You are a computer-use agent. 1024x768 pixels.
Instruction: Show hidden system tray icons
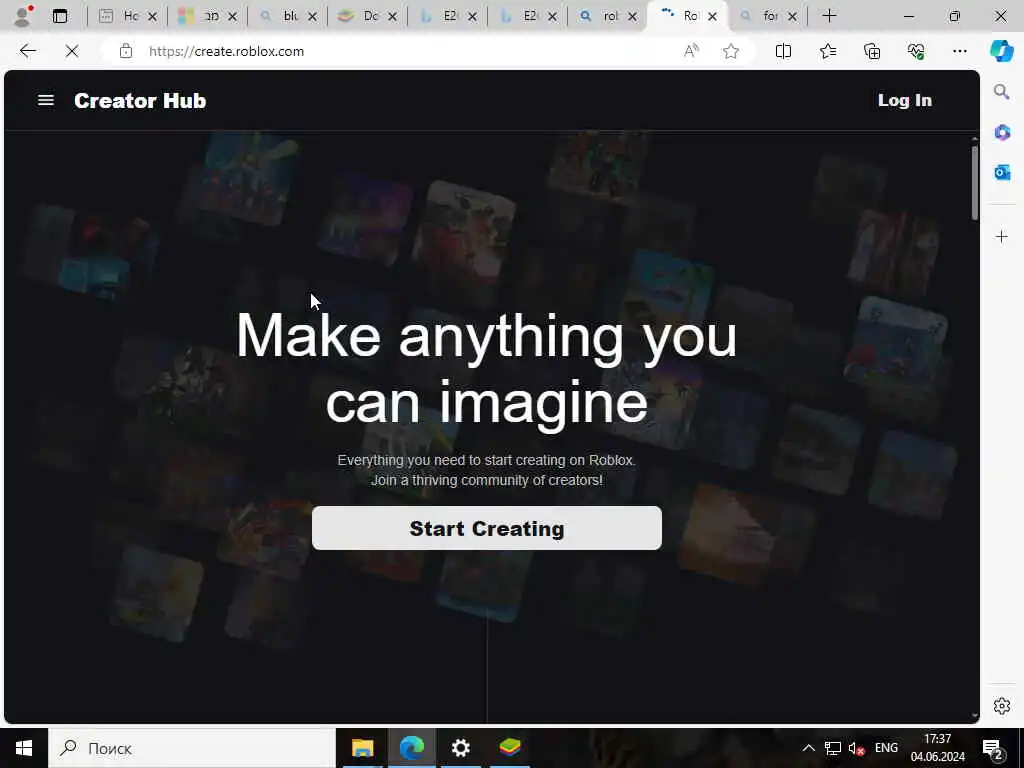[x=808, y=748]
